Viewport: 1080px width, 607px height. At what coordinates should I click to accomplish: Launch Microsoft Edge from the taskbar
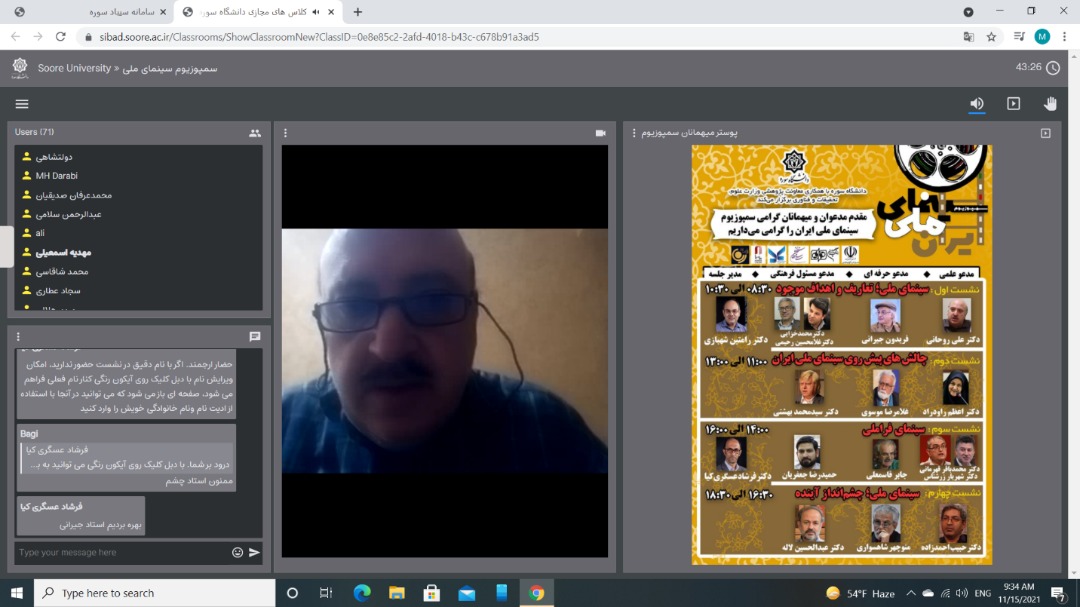coord(362,593)
